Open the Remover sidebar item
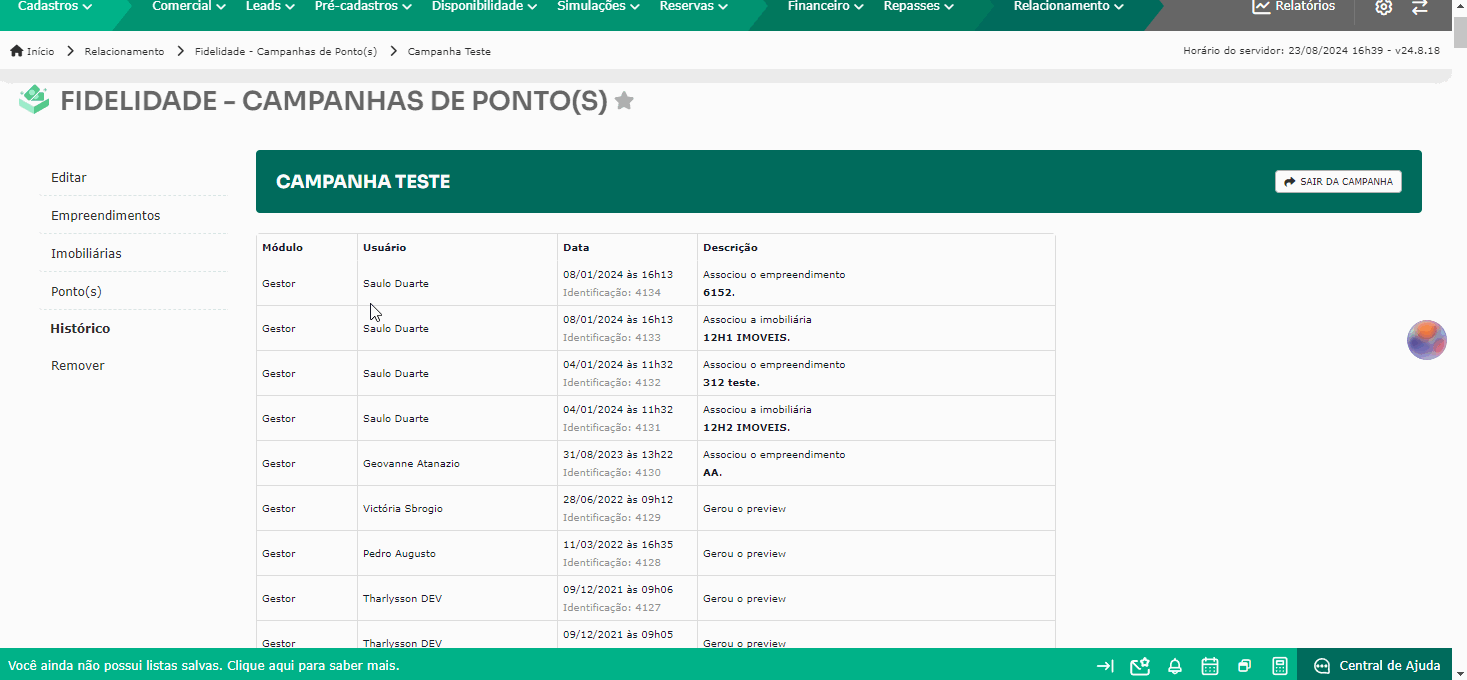Image resolution: width=1467 pixels, height=680 pixels. coord(78,366)
